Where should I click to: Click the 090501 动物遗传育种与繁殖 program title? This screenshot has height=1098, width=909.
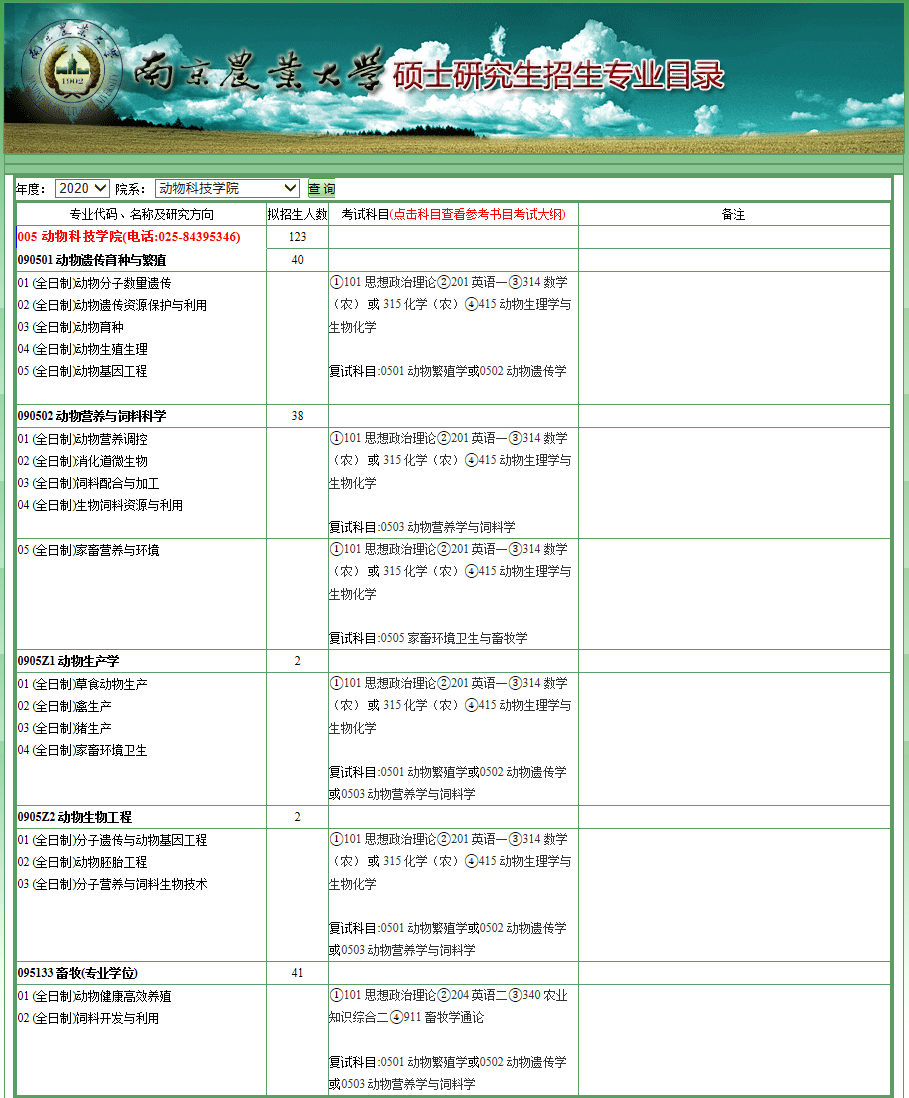pos(92,260)
